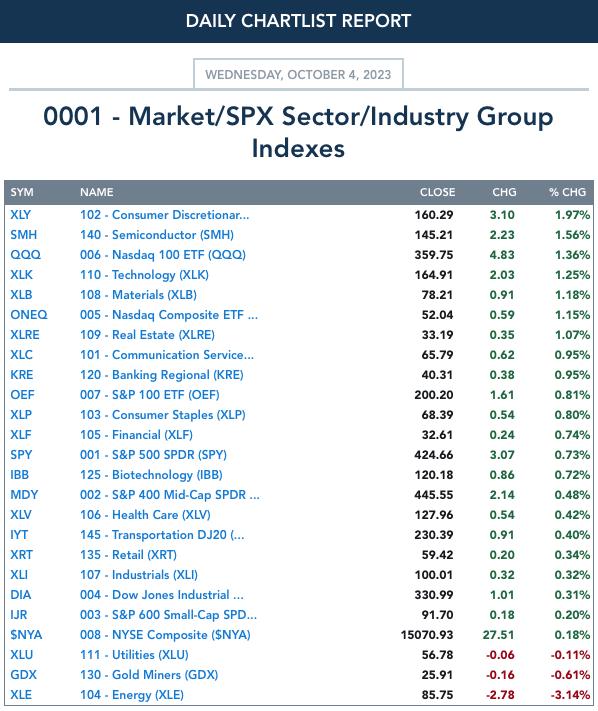View 008 - NYSE Composite ($NYA) chart
The image size is (598, 711).
pos(165,635)
